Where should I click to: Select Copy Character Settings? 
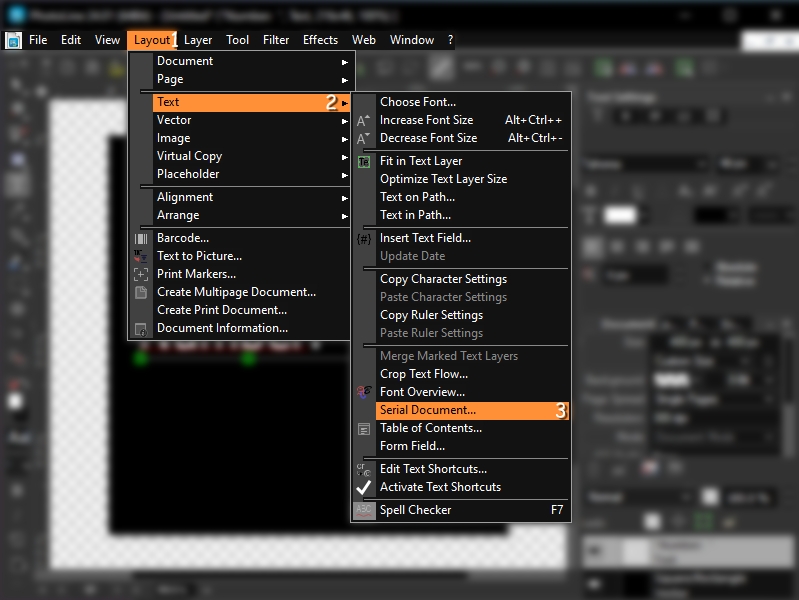click(443, 279)
